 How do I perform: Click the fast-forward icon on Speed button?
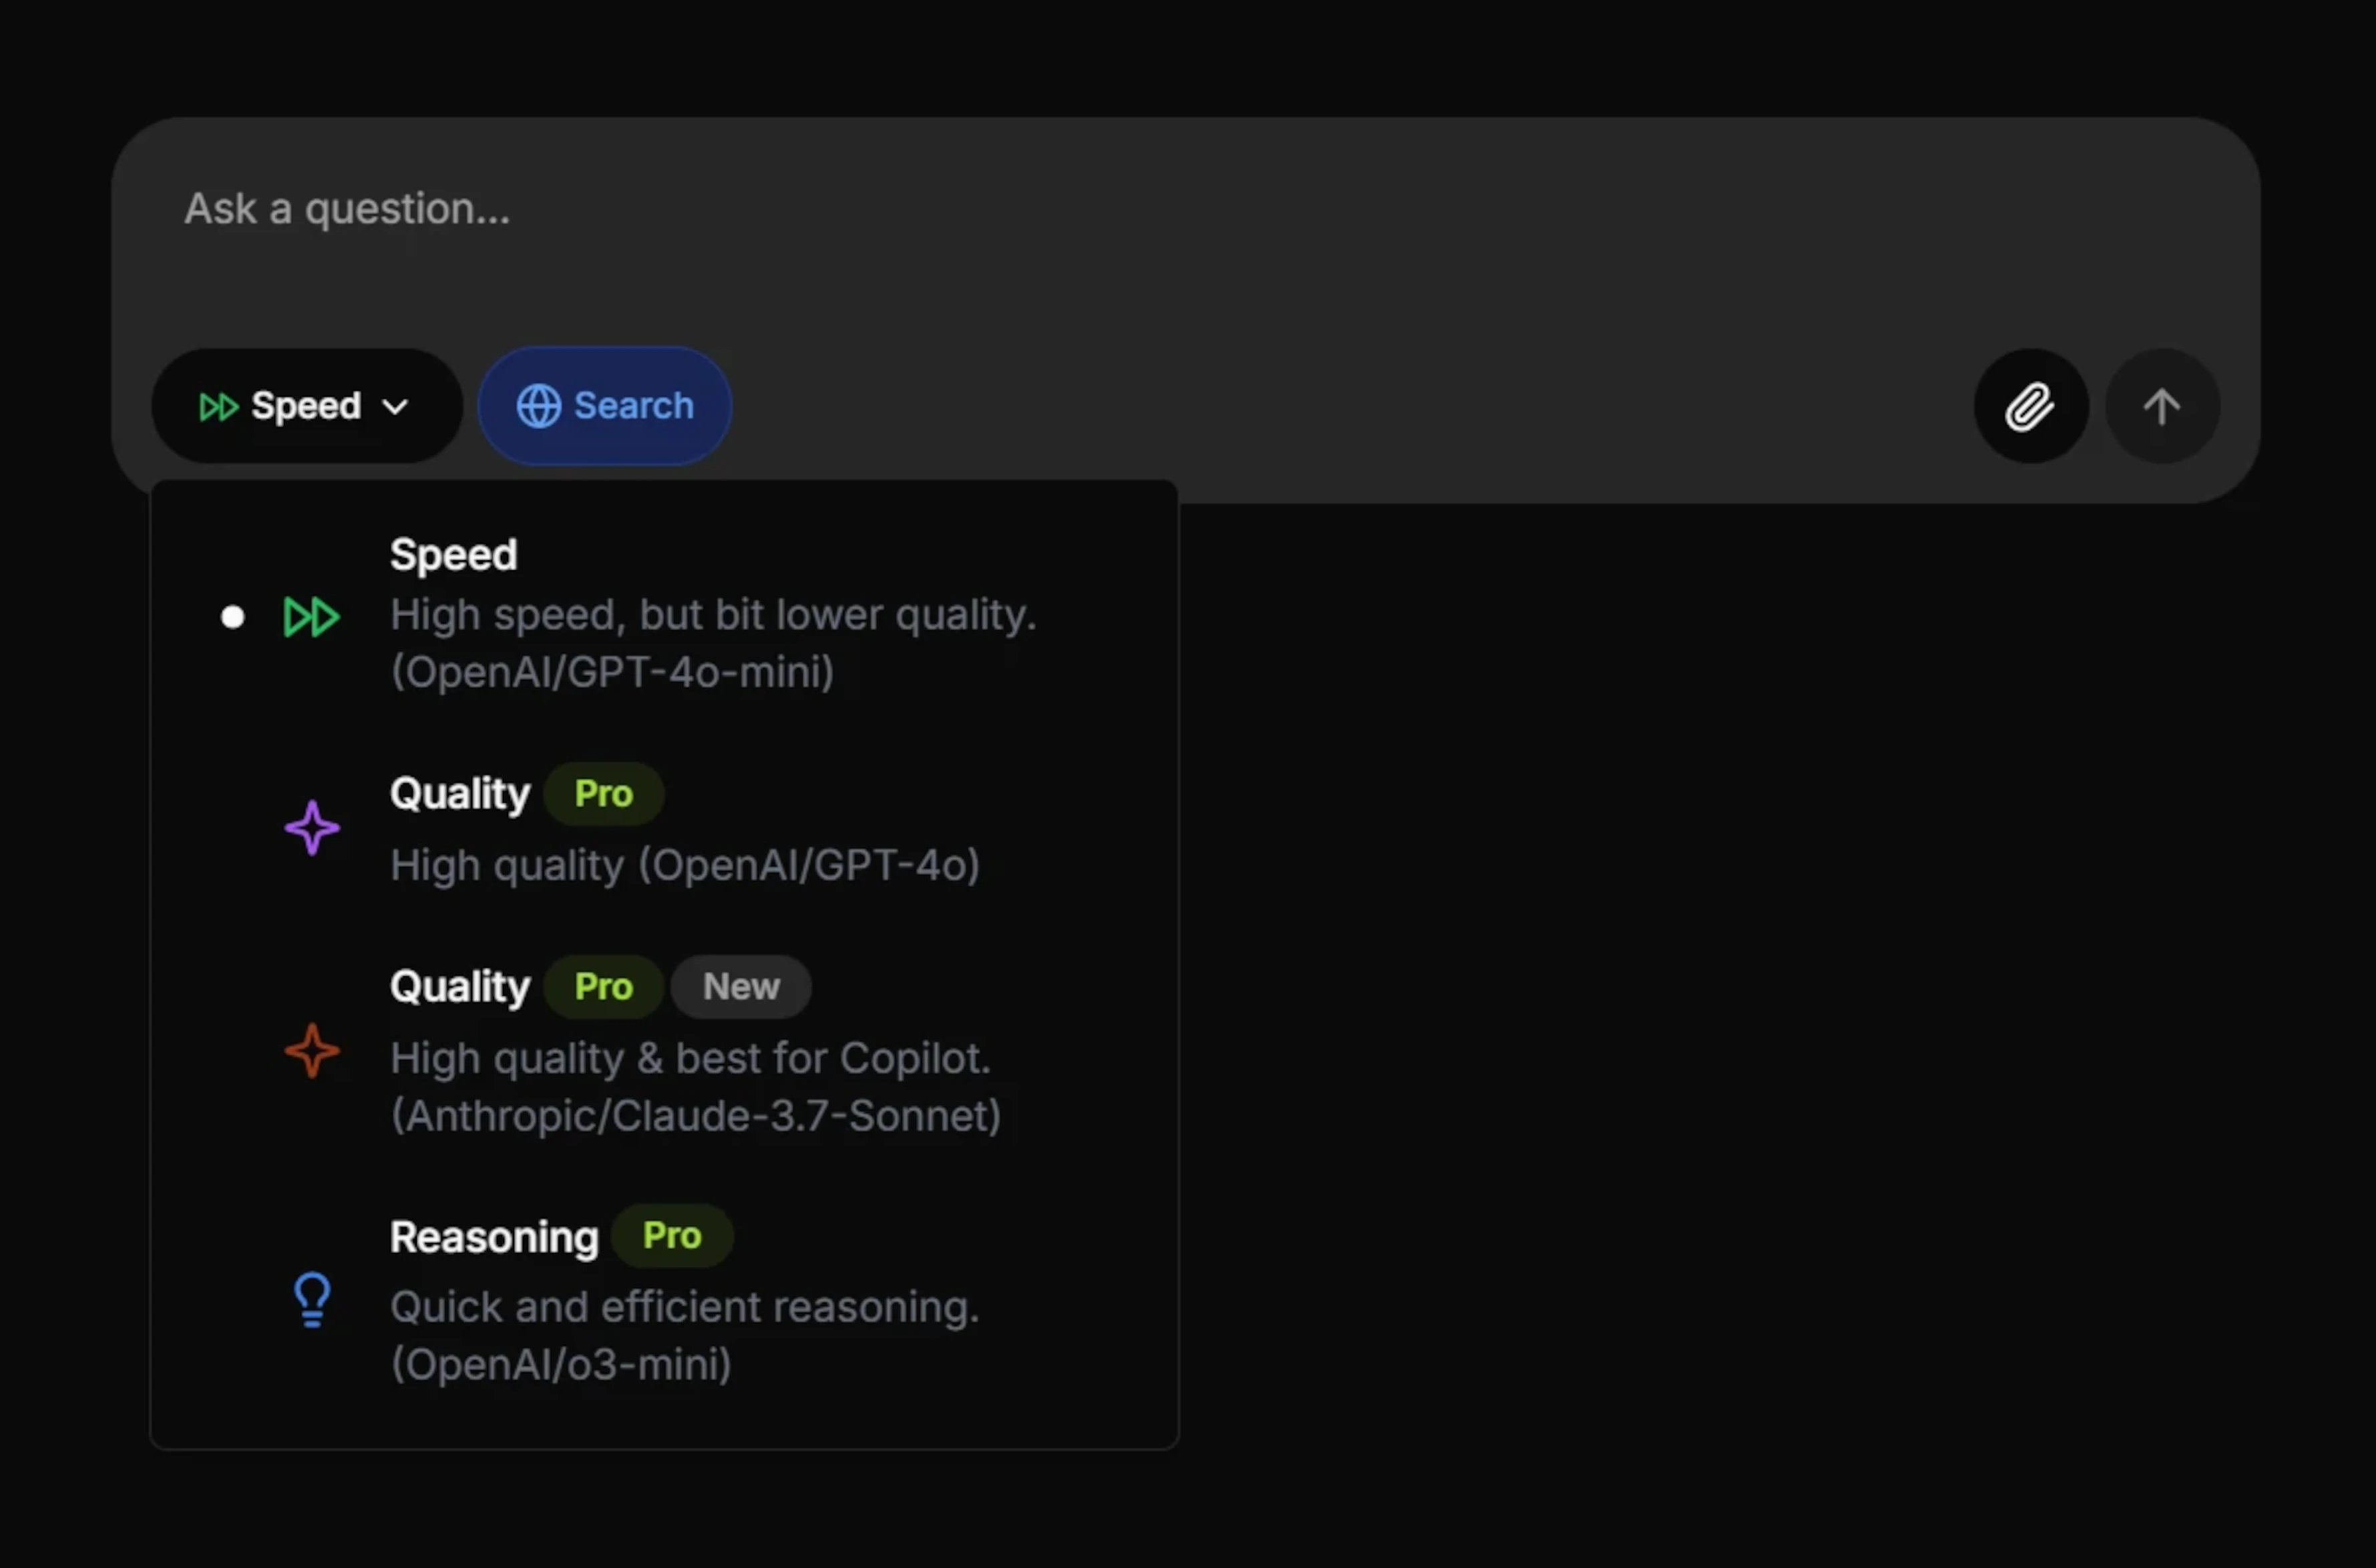(218, 406)
